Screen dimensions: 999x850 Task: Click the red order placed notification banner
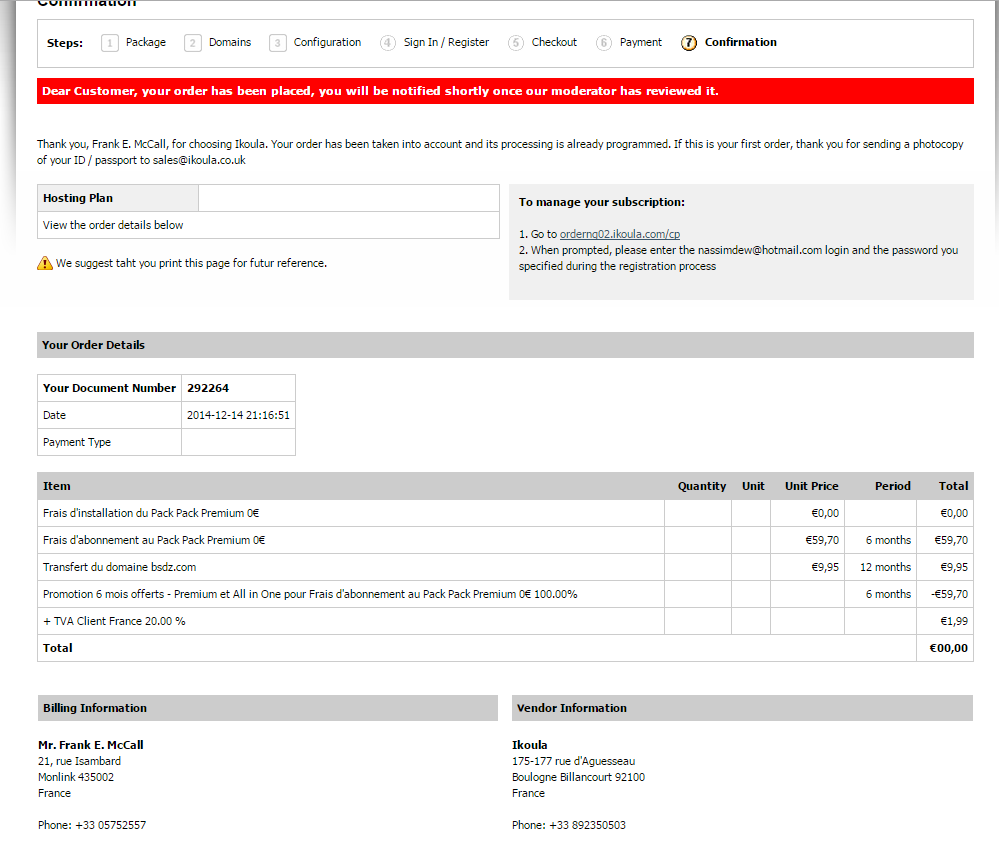pos(505,91)
